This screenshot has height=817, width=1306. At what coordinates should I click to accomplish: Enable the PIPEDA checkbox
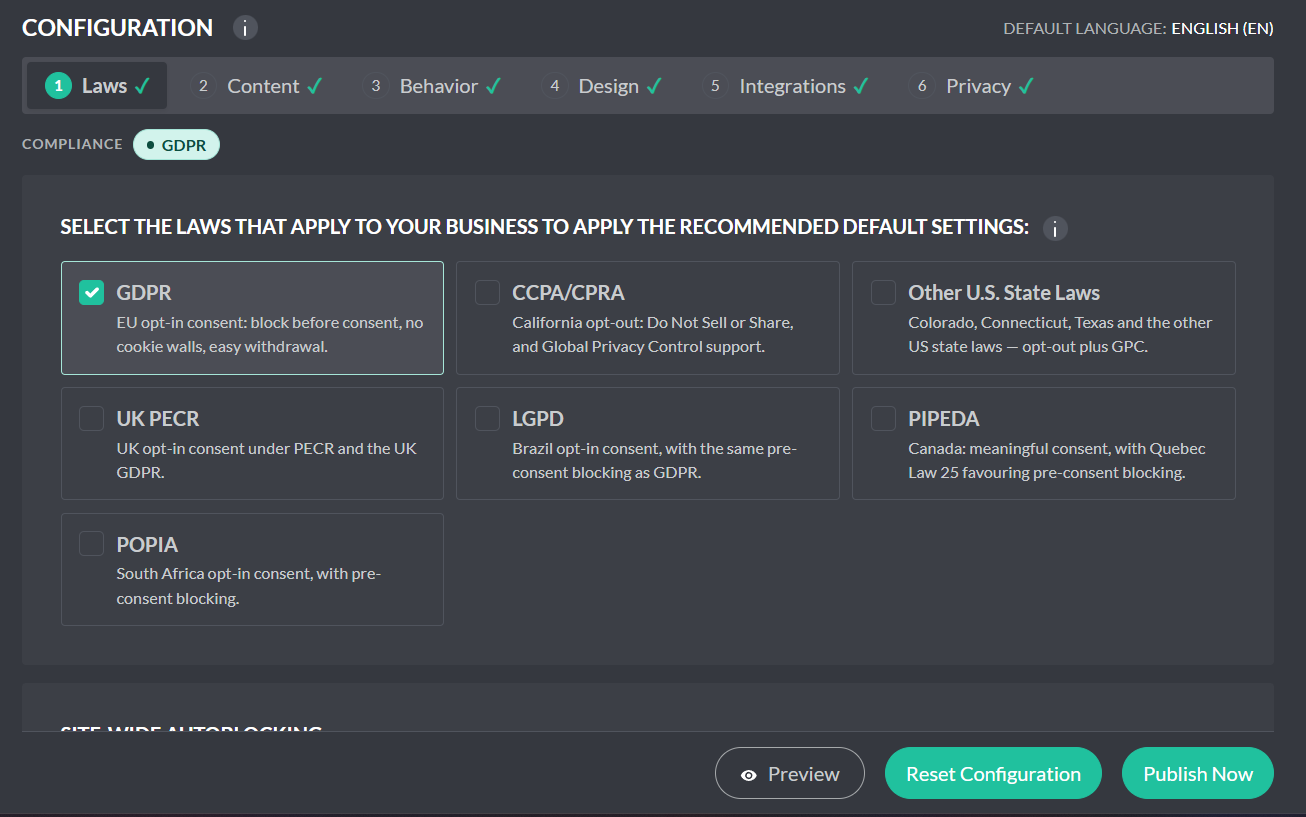coord(883,418)
